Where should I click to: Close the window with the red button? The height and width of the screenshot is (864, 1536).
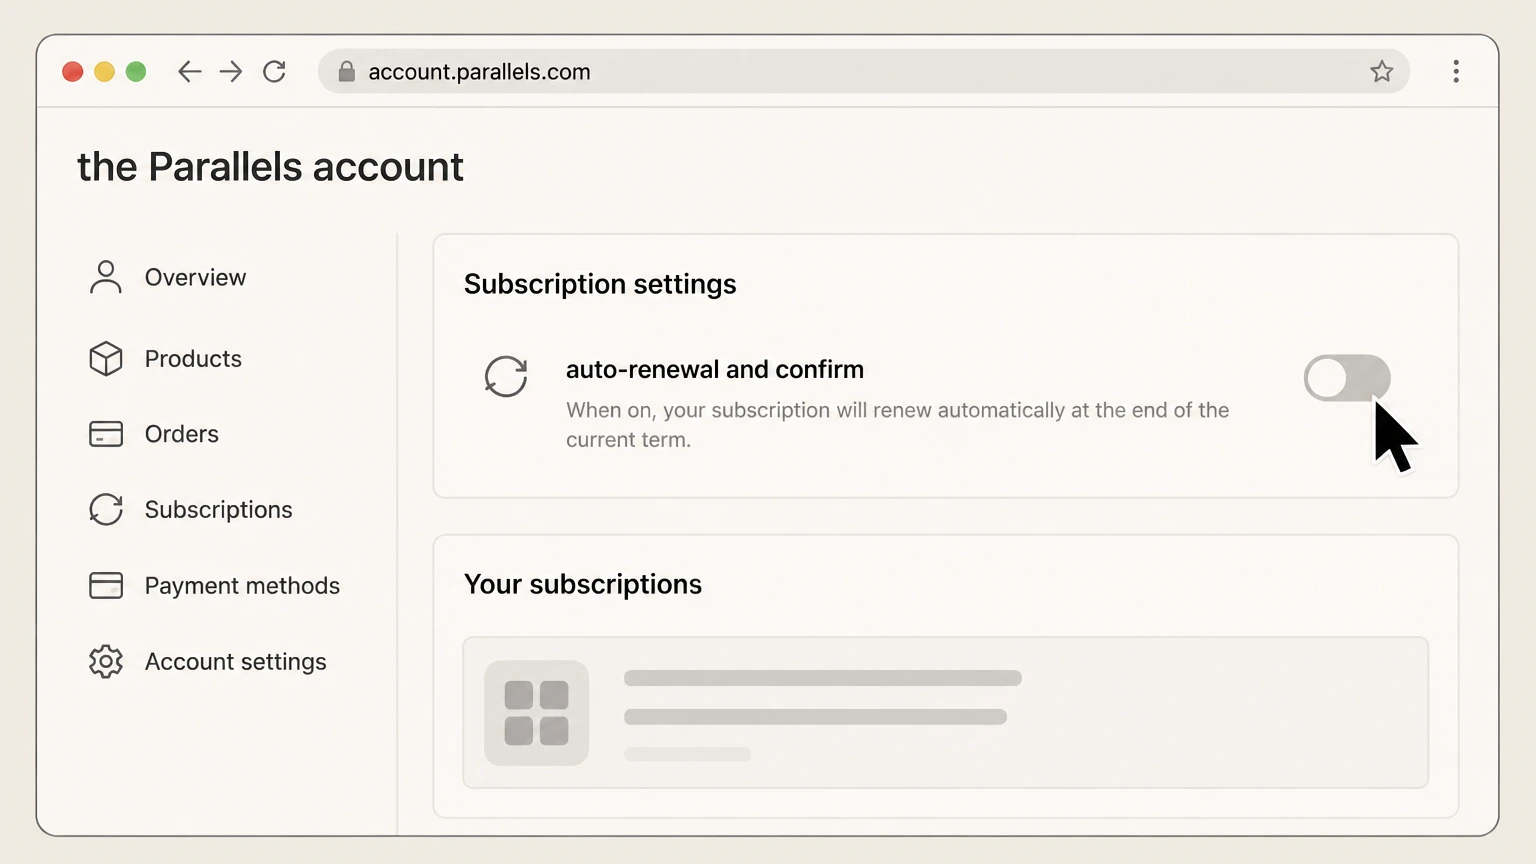72,71
